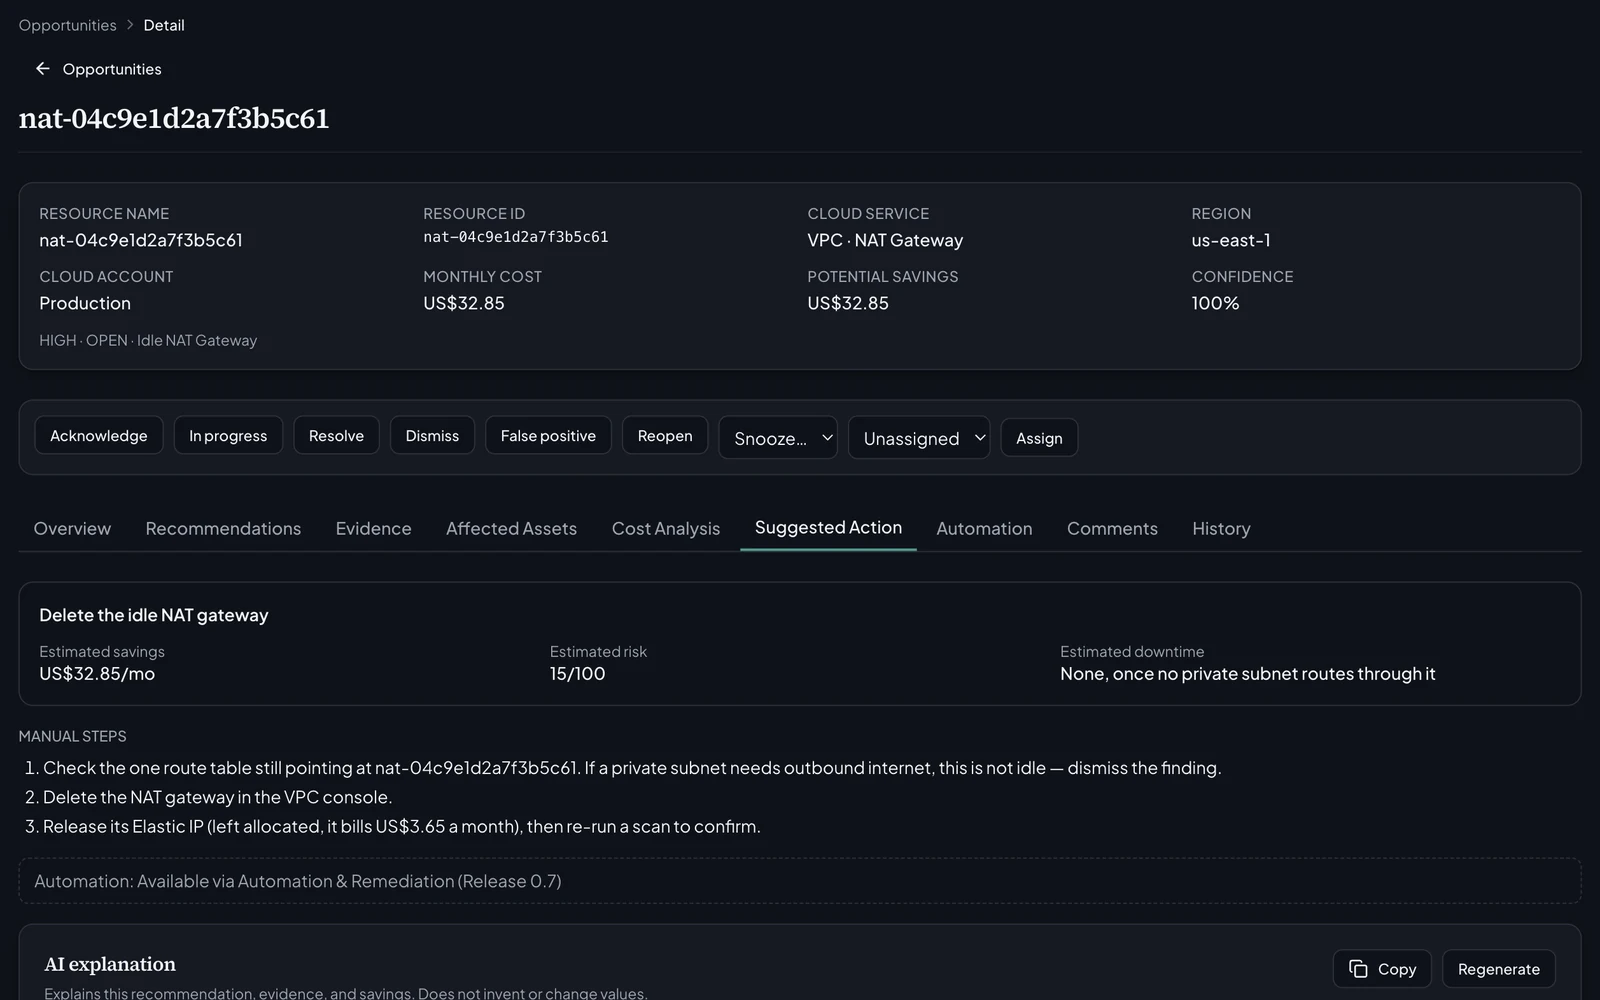Click the back arrow icon beside Opportunities
The image size is (1600, 1000).
pyautogui.click(x=42, y=69)
